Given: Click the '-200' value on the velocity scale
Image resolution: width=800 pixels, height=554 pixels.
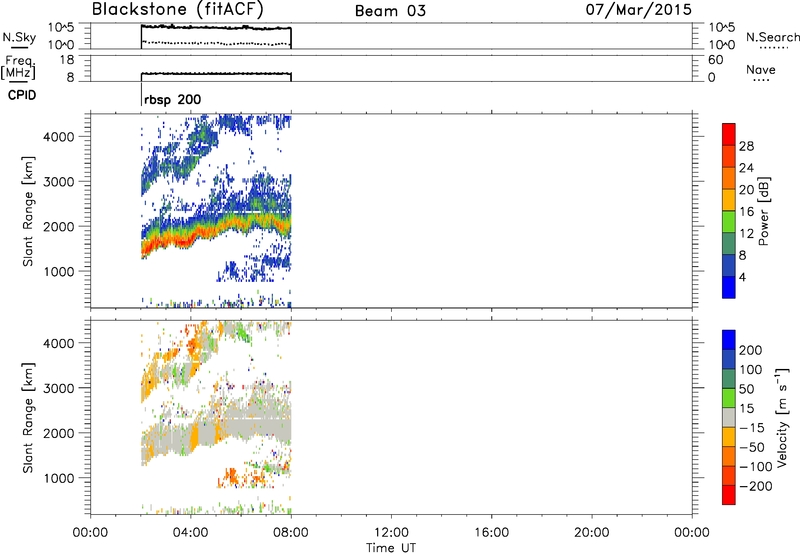Looking at the screenshot, I should pyautogui.click(x=754, y=486).
